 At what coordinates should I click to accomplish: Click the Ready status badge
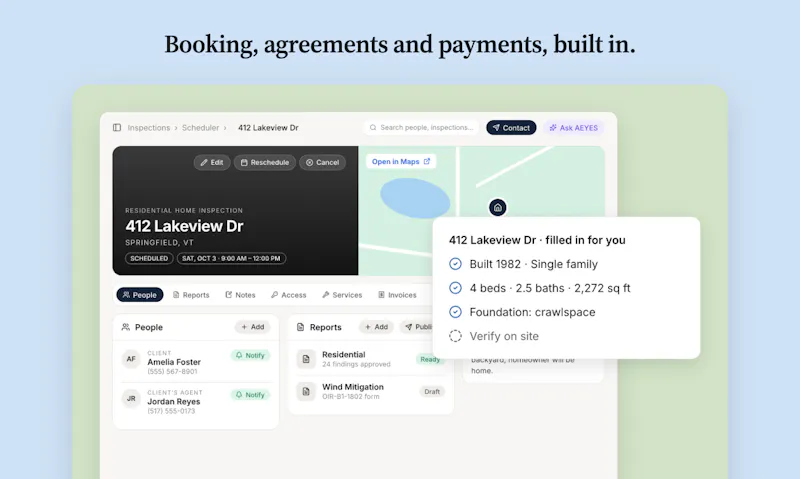pyautogui.click(x=429, y=360)
